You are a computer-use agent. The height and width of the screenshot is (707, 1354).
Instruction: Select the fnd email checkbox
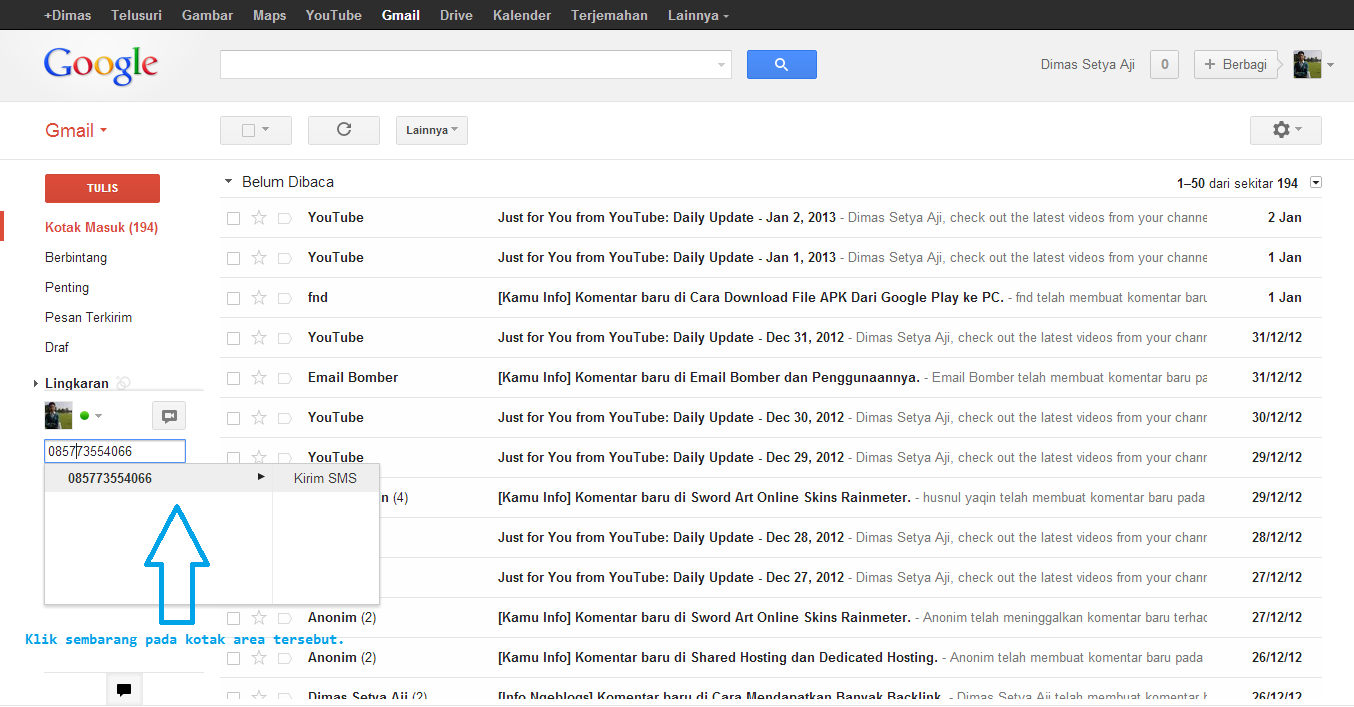[x=233, y=298]
